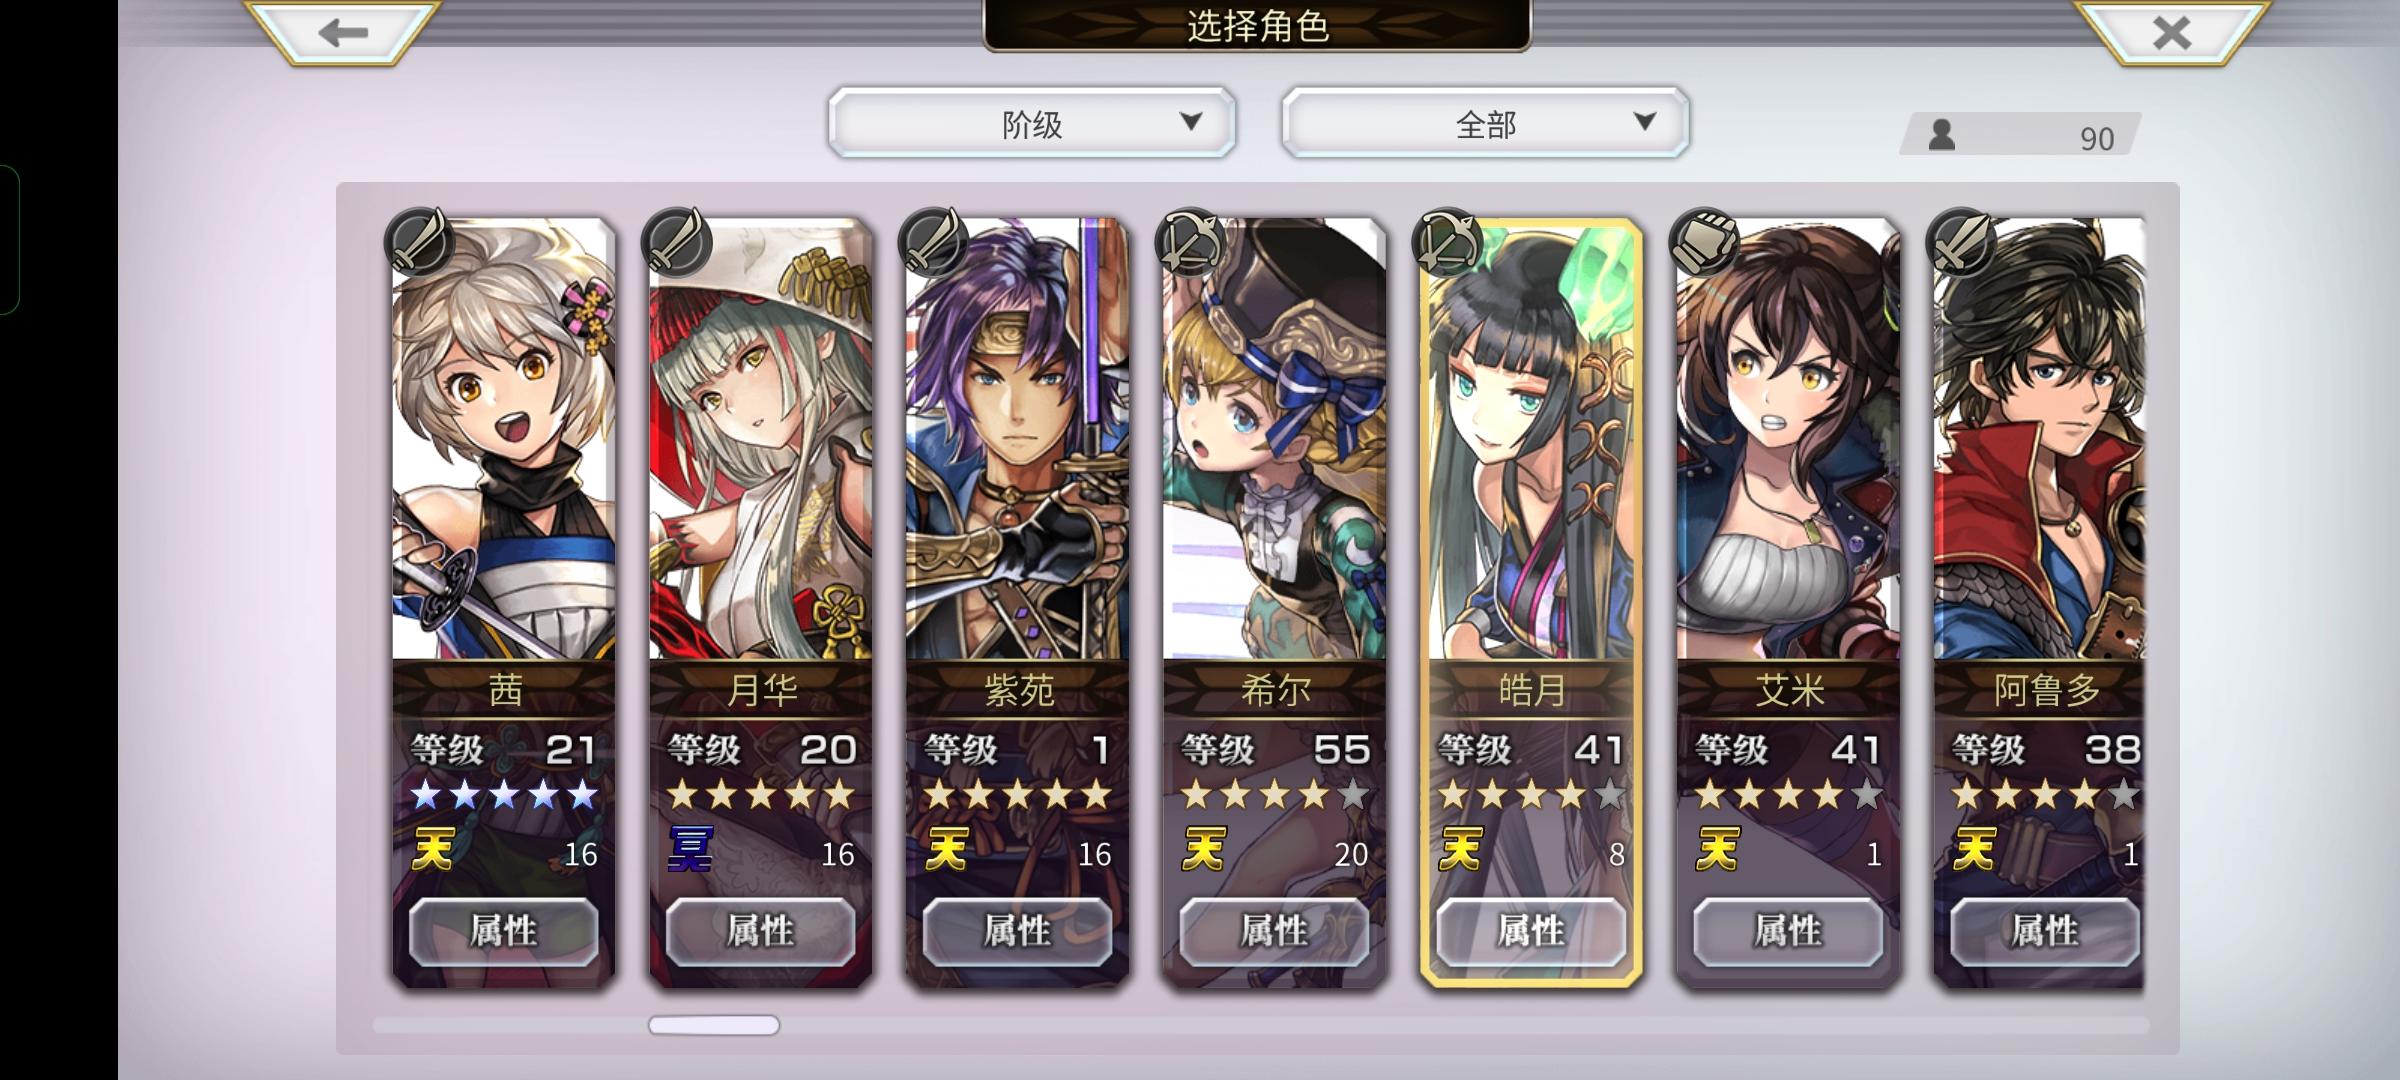Viewport: 2400px width, 1080px height.
Task: Go back using the arrow button
Action: (x=343, y=32)
